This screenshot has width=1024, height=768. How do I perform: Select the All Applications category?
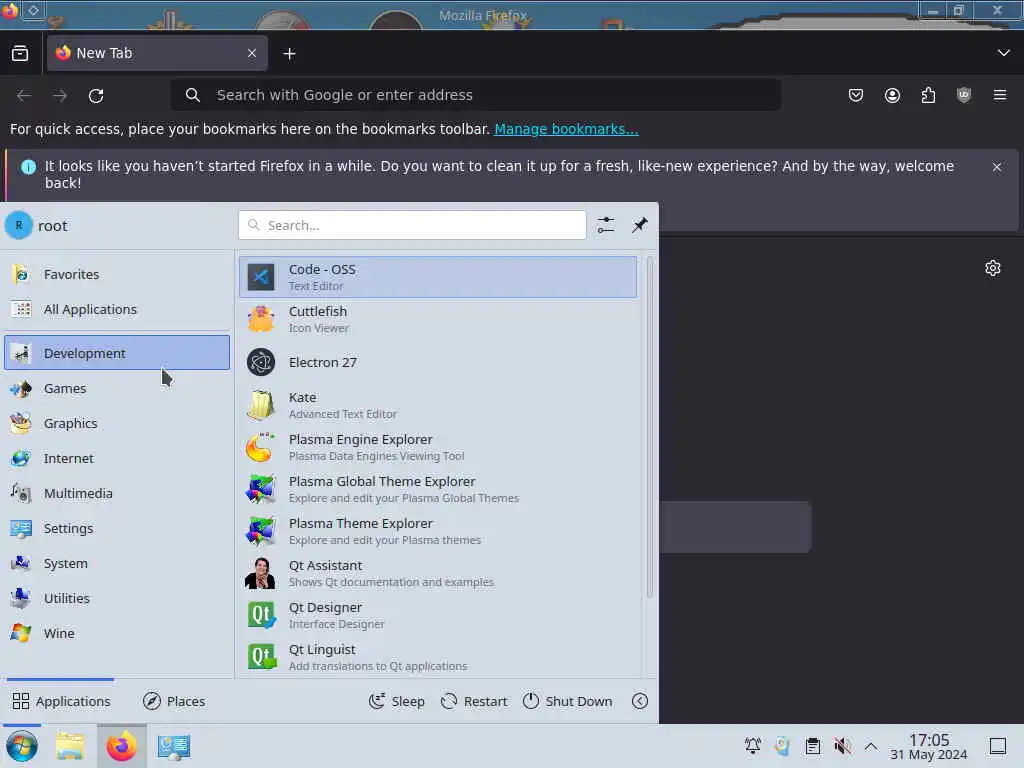click(x=117, y=309)
